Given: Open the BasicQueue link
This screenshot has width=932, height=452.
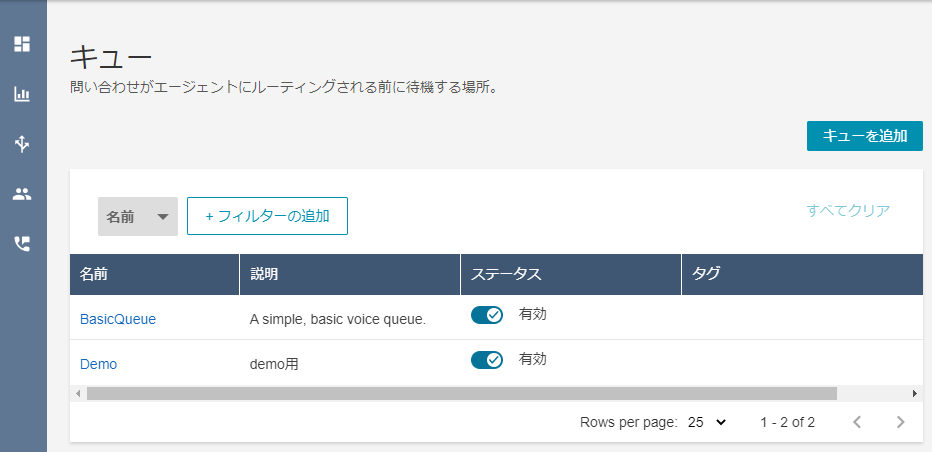Looking at the screenshot, I should 118,319.
